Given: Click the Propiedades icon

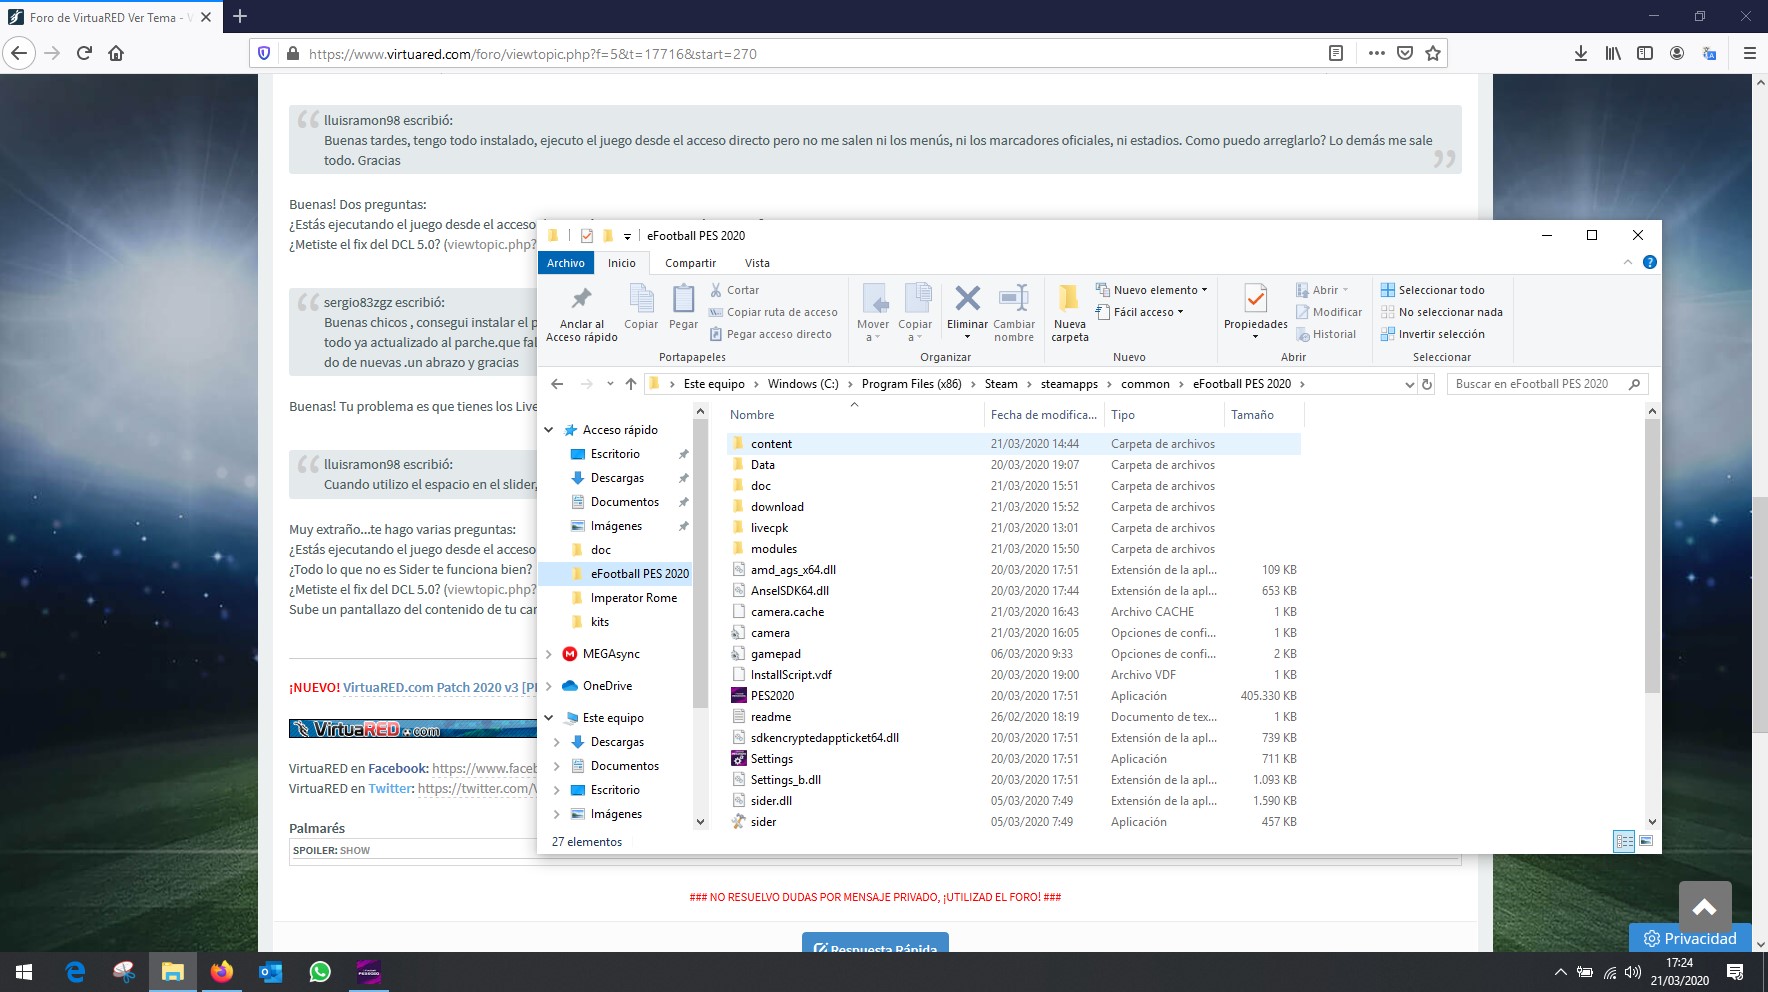Looking at the screenshot, I should coord(1256,298).
